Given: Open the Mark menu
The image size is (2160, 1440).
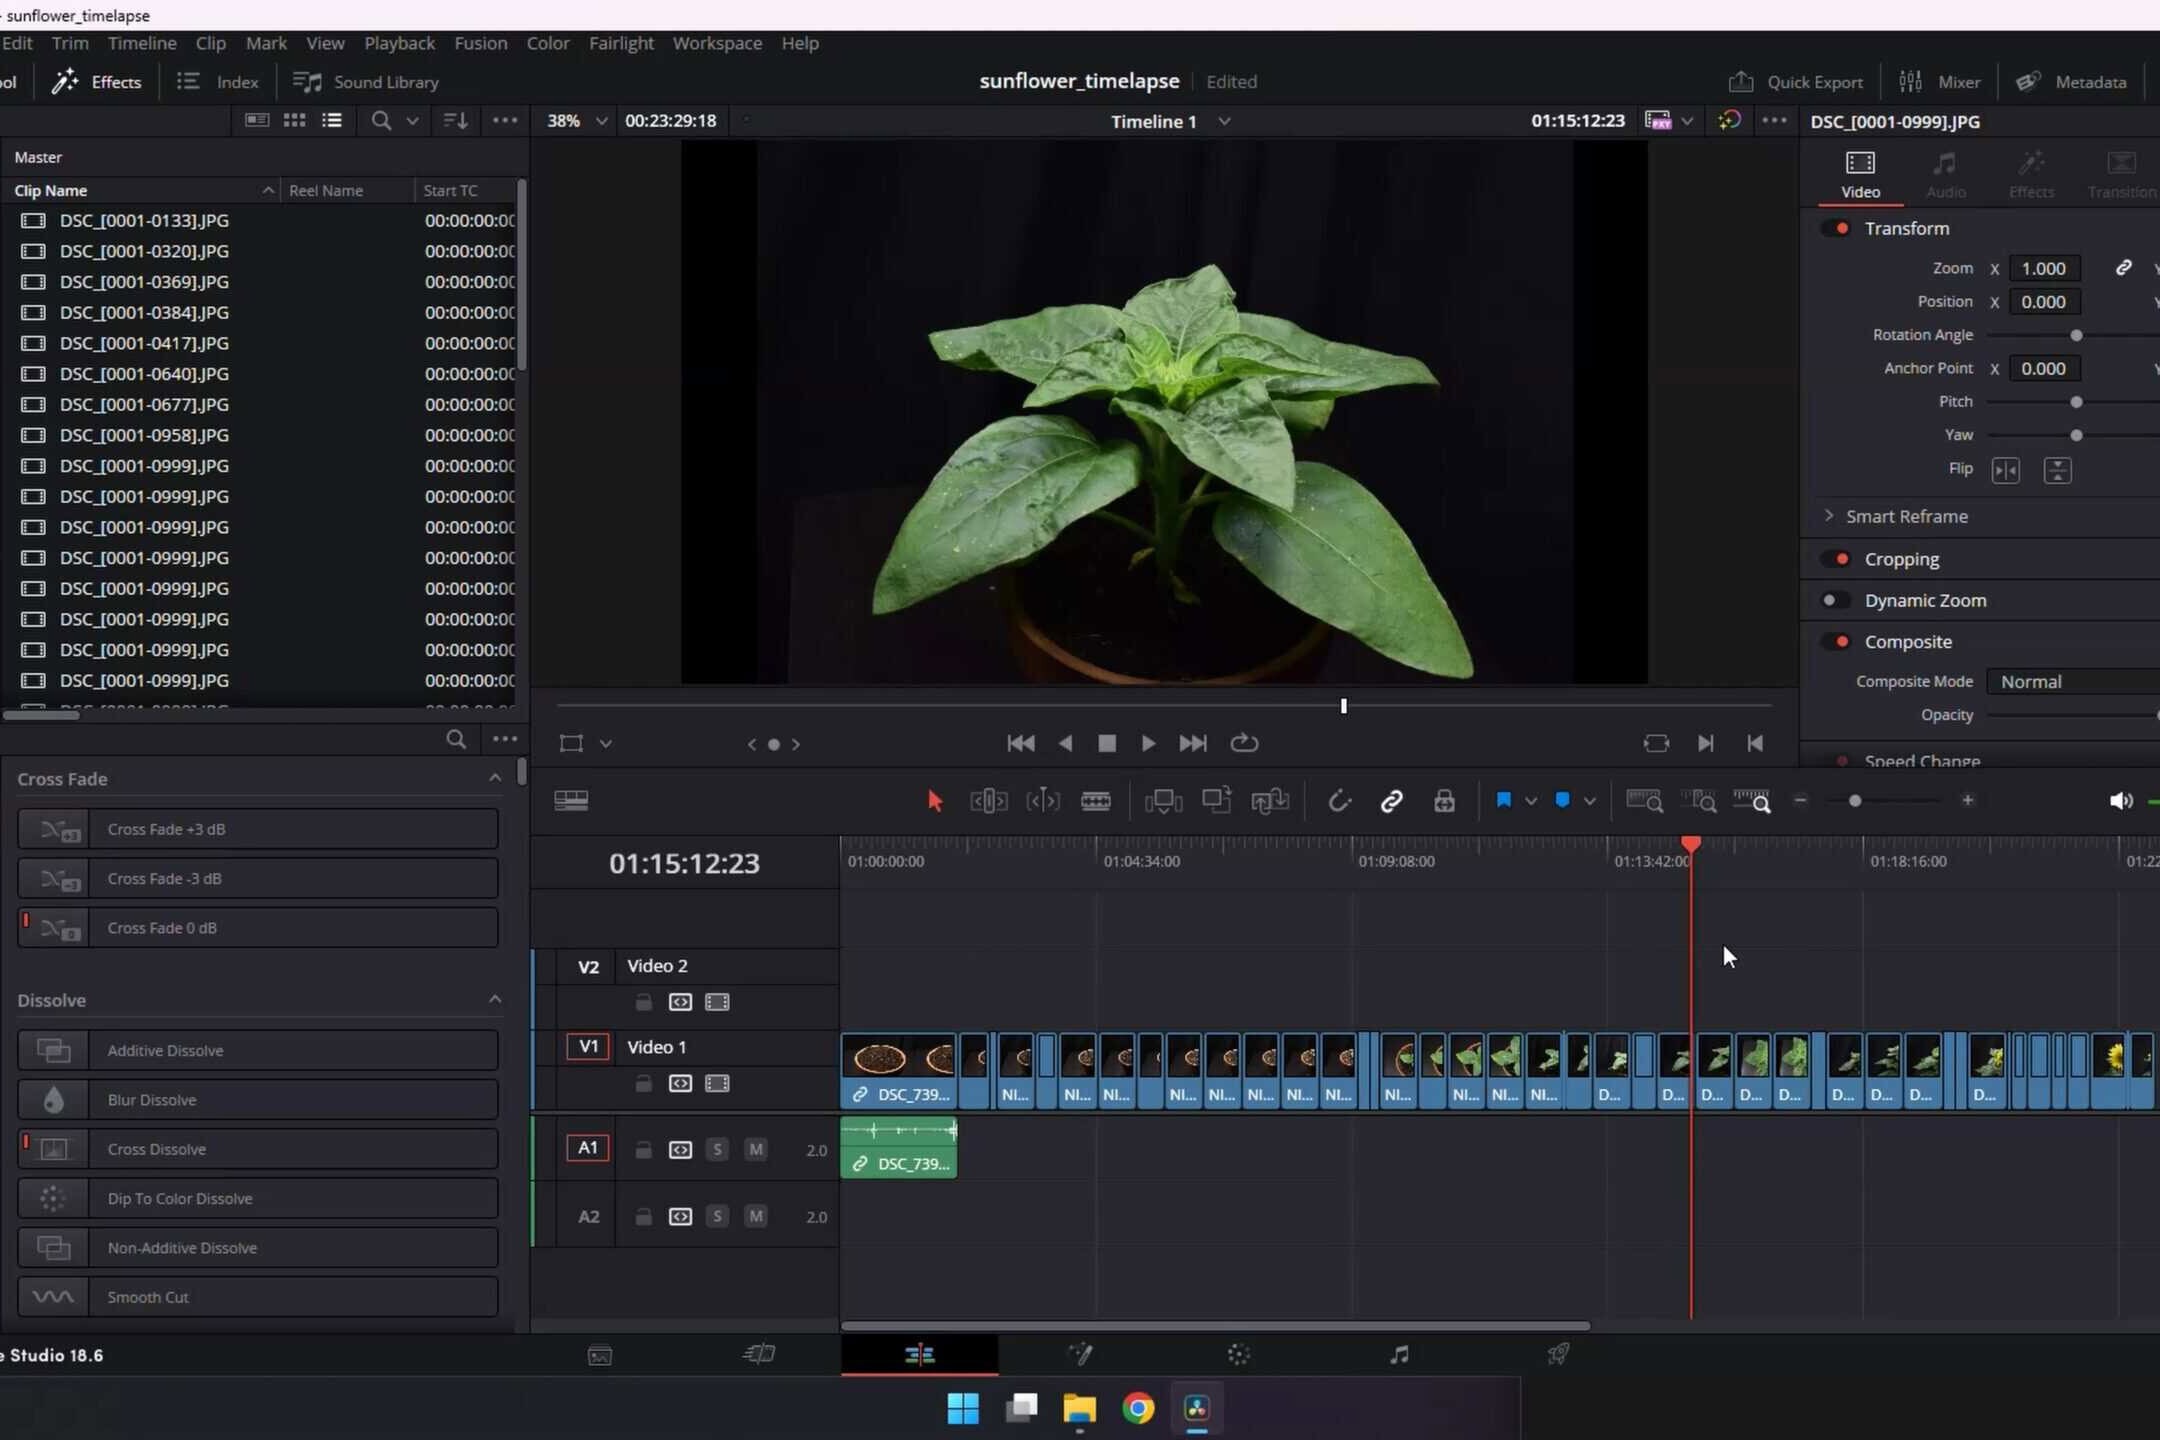Looking at the screenshot, I should pyautogui.click(x=266, y=43).
